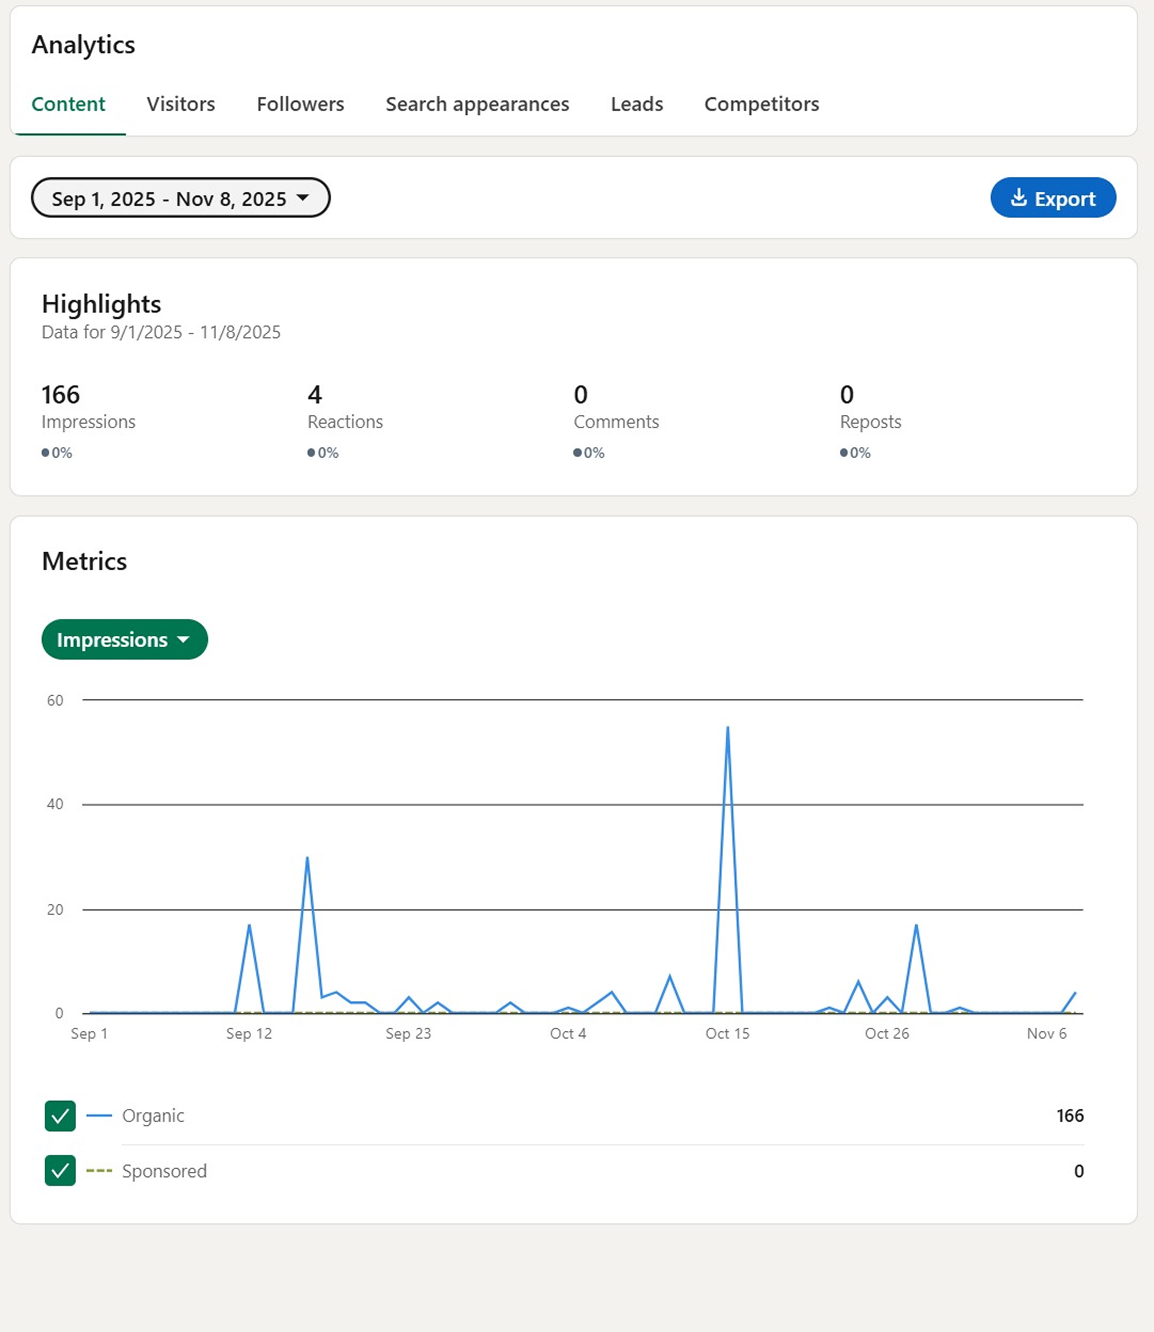Click the Oct 15 spike on the chart

[728, 728]
